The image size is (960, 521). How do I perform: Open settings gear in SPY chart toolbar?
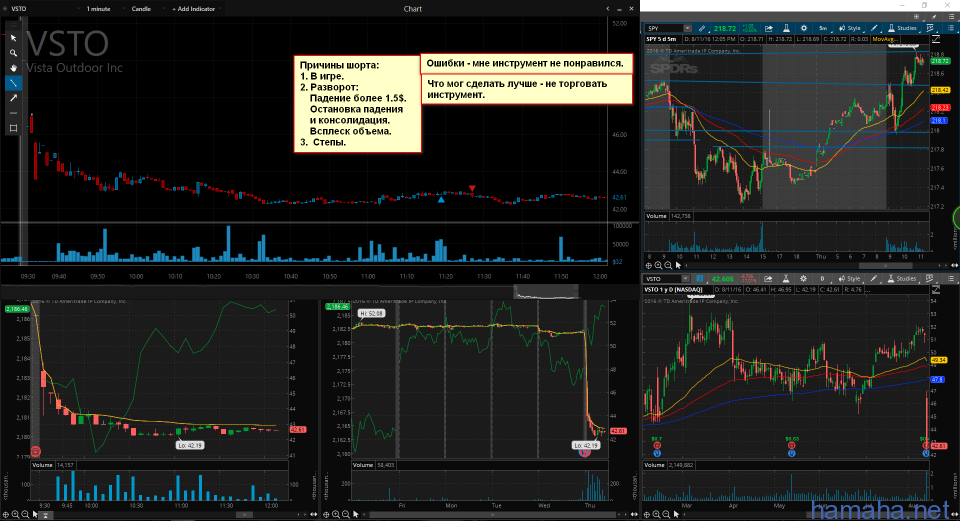(x=804, y=28)
